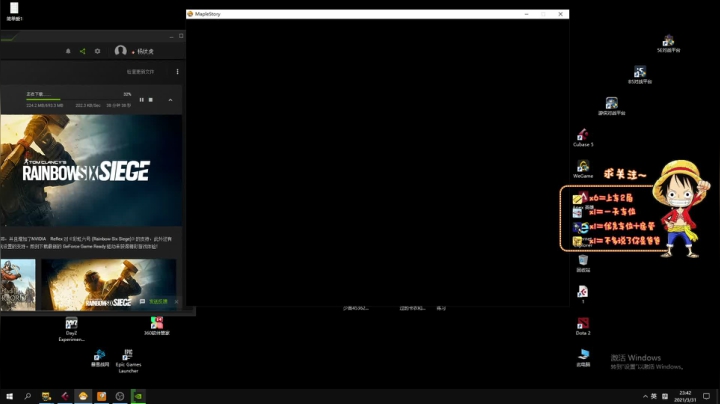720x404 pixels.
Task: Select the left medieval game thumbnail
Action: tap(18, 285)
